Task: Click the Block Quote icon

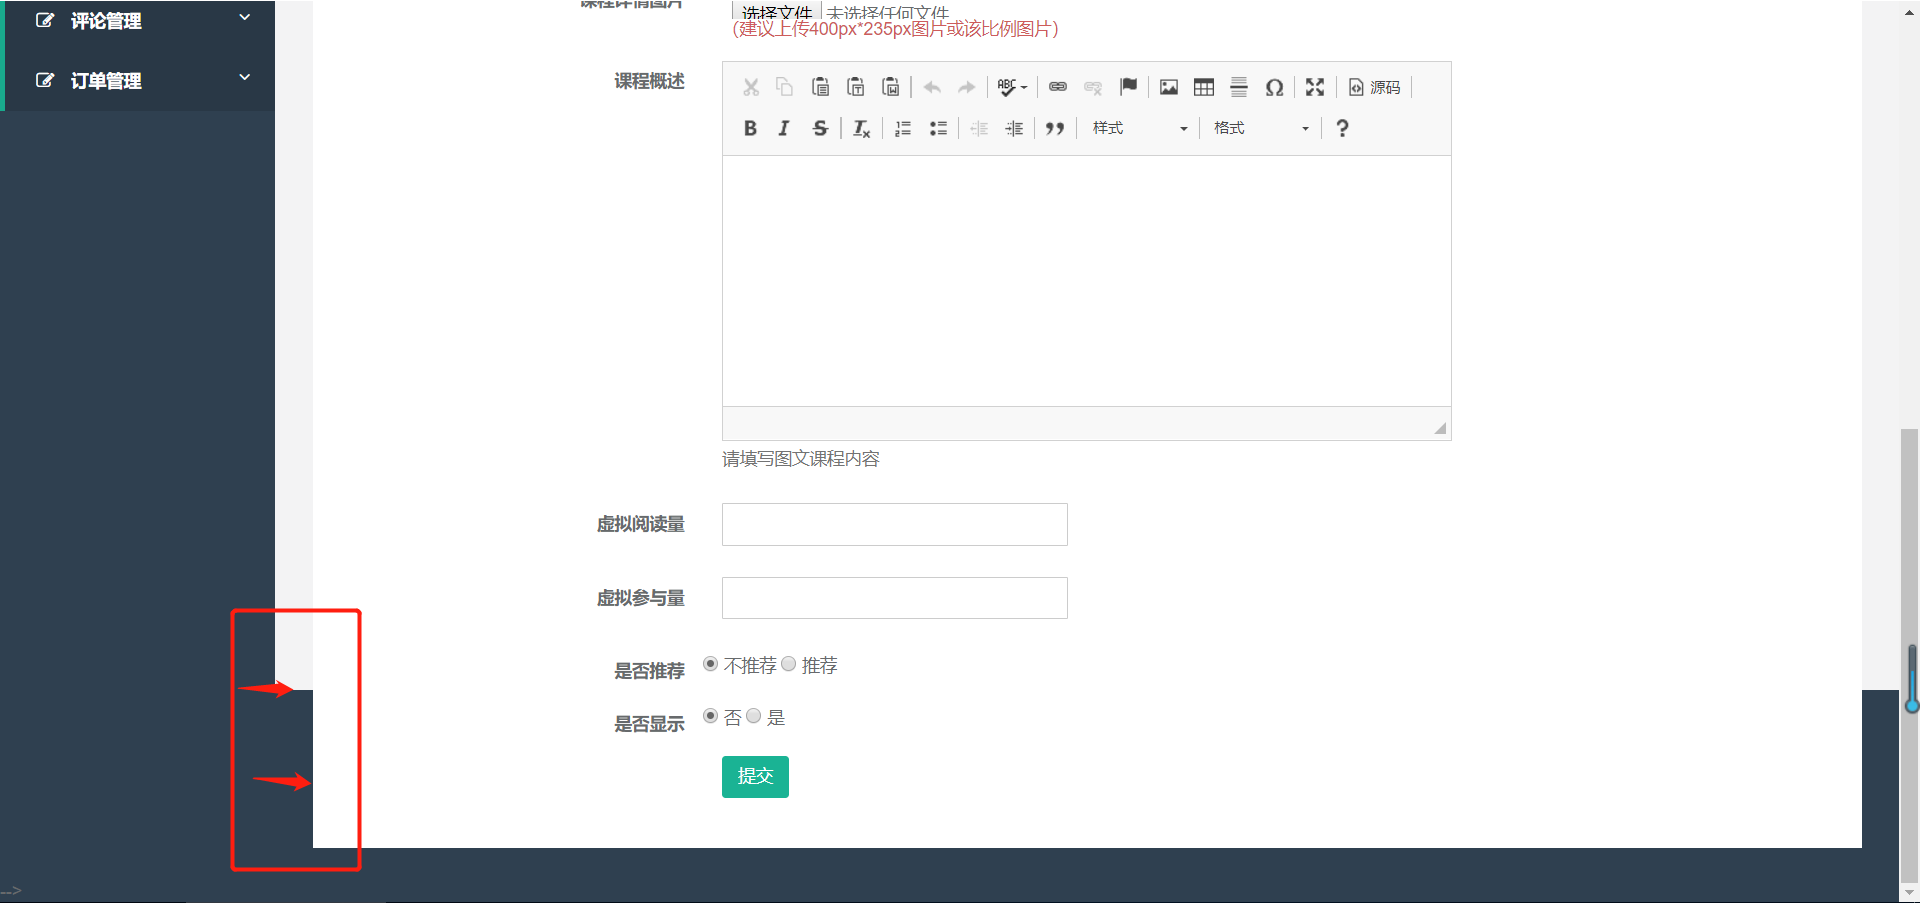Action: pyautogui.click(x=1055, y=128)
